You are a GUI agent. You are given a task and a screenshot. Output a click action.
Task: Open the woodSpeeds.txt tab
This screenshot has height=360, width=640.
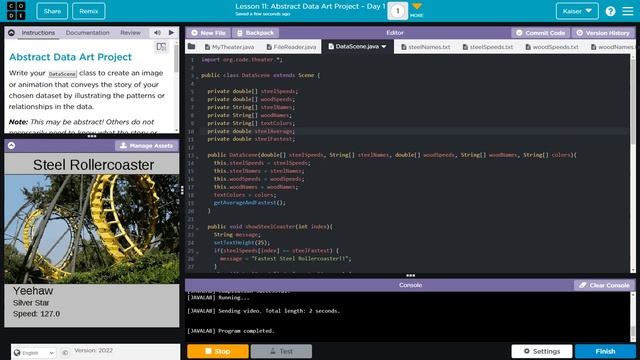(551, 47)
